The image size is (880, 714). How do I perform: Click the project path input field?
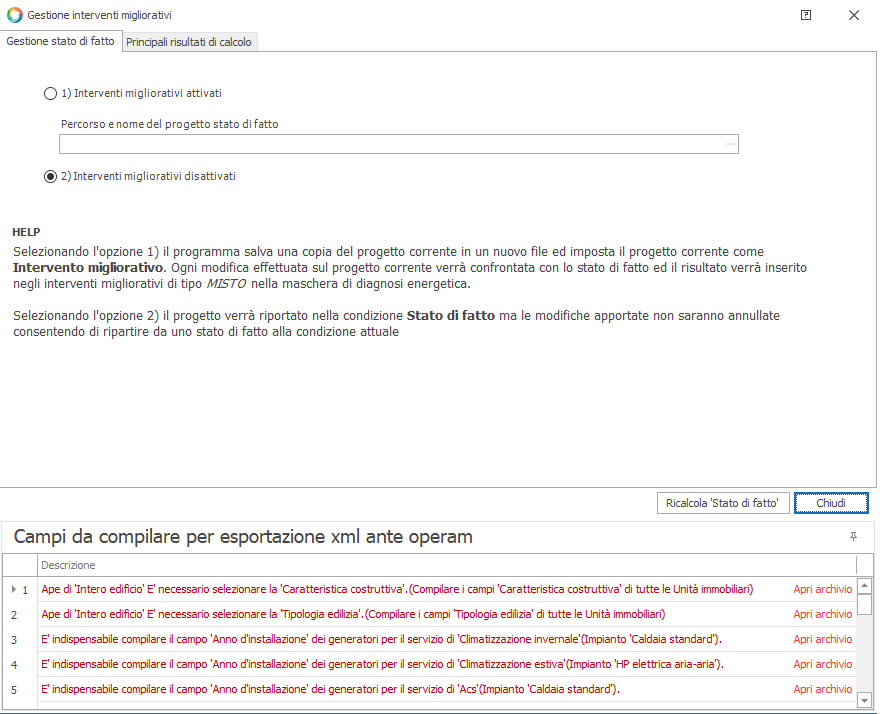pyautogui.click(x=390, y=145)
